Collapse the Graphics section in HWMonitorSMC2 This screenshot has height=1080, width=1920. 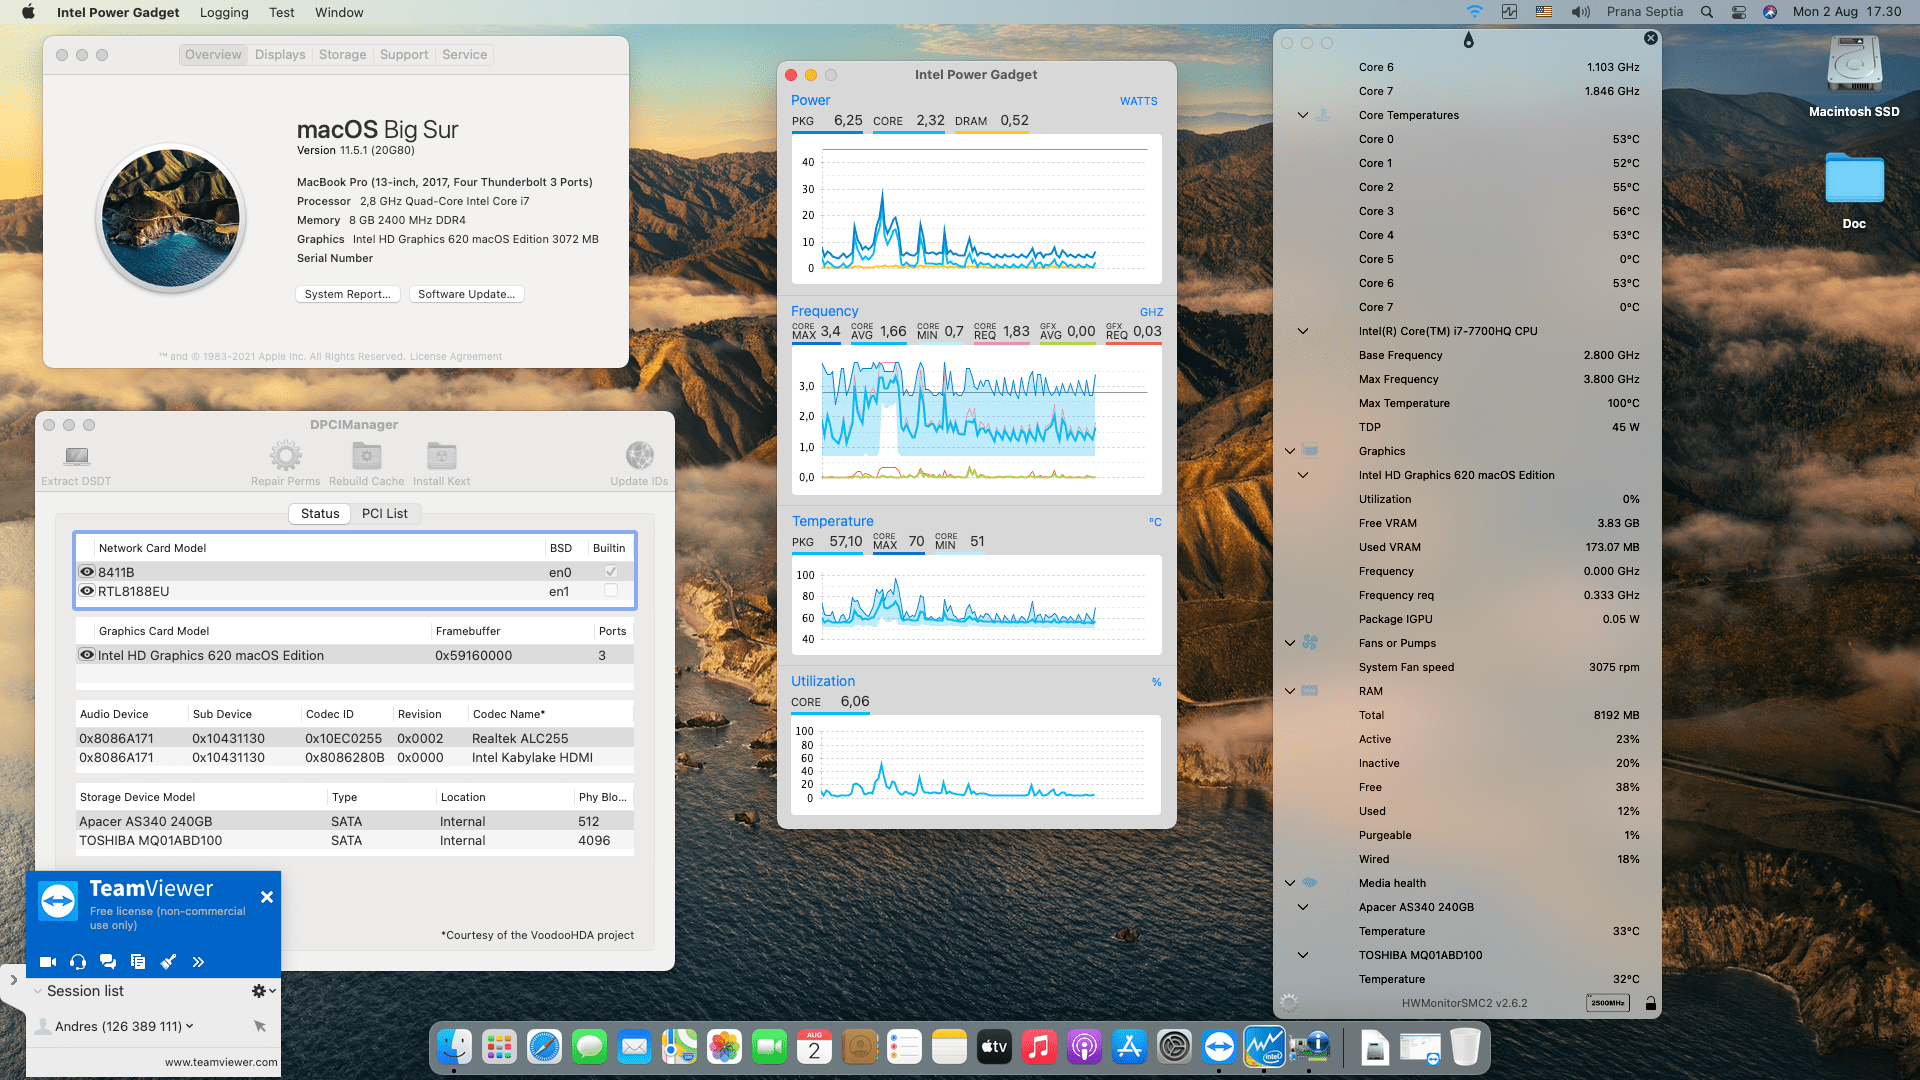(x=1290, y=451)
